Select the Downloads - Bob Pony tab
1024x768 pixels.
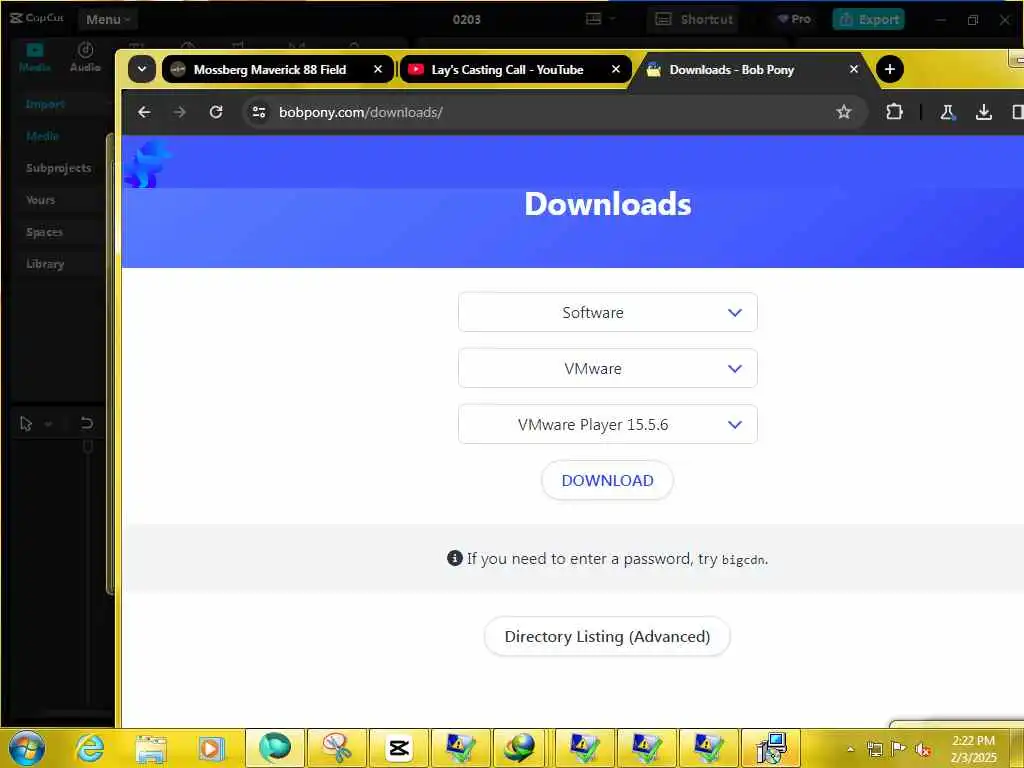[731, 69]
